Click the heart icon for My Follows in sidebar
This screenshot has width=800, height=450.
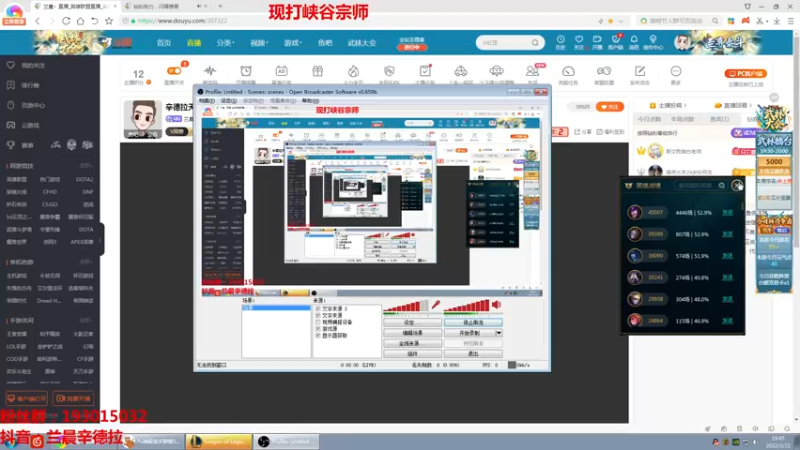[11, 65]
